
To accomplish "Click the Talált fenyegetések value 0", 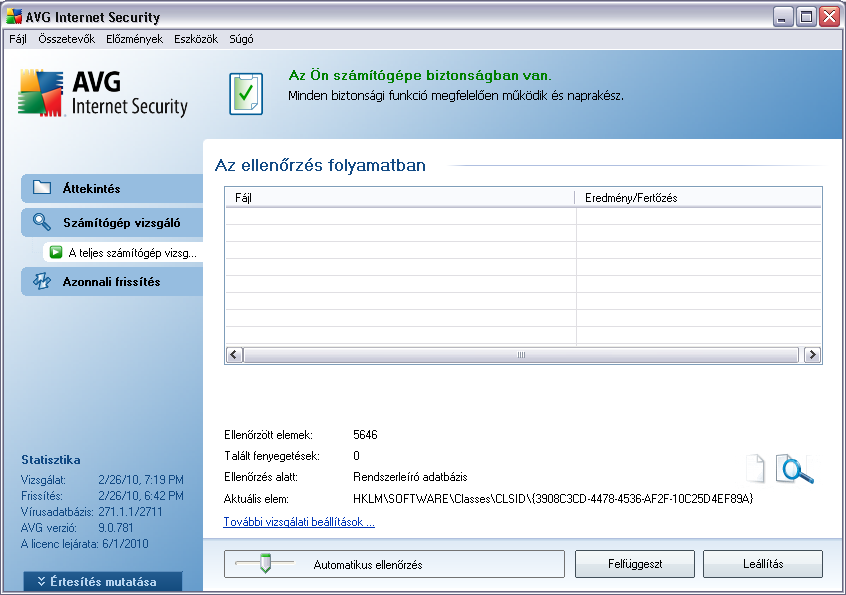I will (x=356, y=456).
